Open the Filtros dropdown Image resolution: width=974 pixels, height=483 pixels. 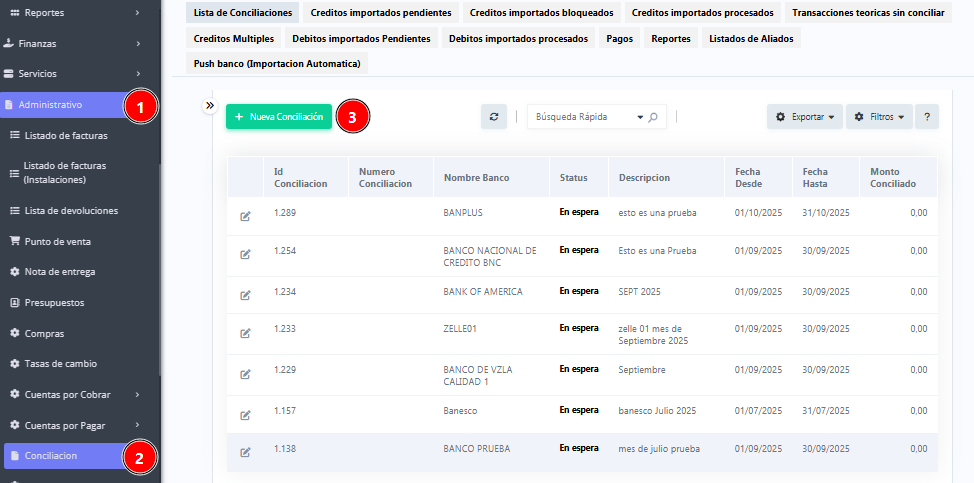click(879, 117)
